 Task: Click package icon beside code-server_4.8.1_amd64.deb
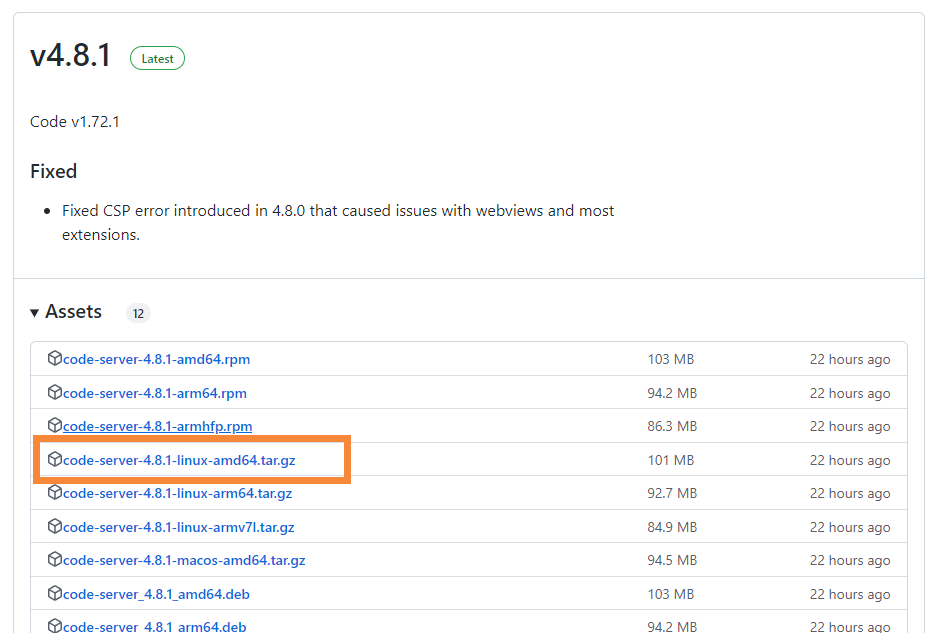click(x=55, y=594)
